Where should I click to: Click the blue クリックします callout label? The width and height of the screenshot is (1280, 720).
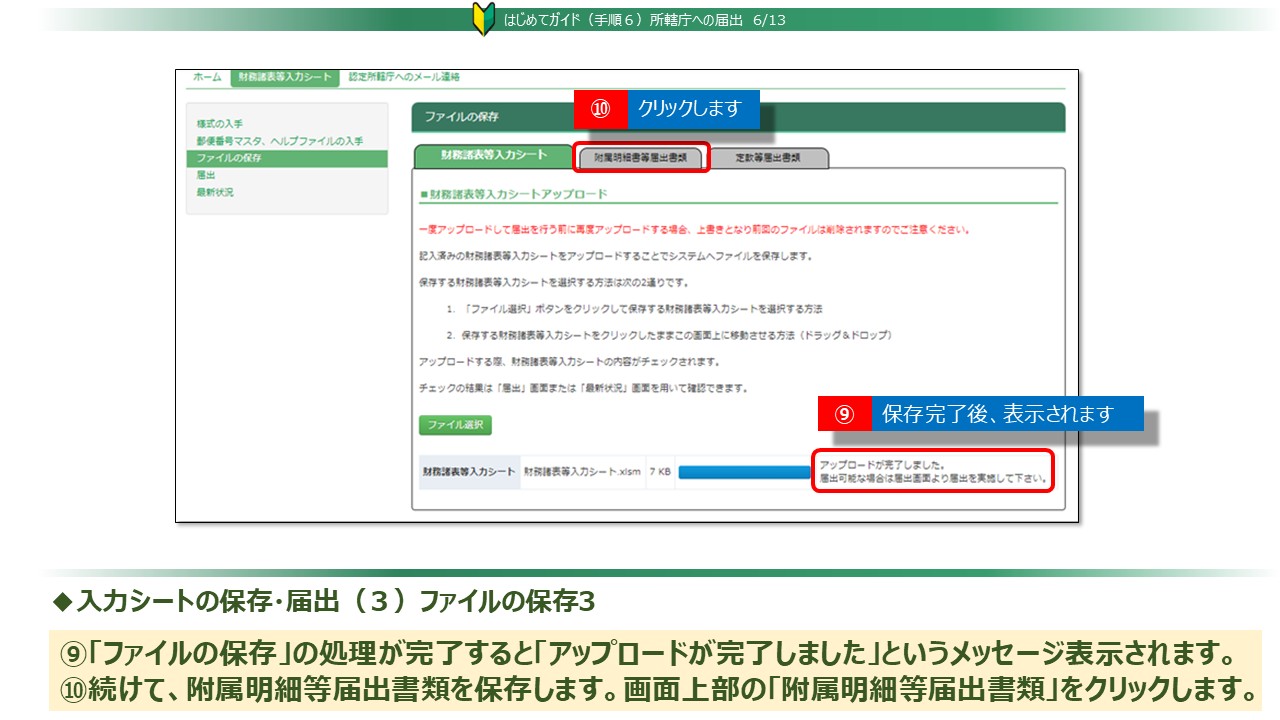coord(692,110)
